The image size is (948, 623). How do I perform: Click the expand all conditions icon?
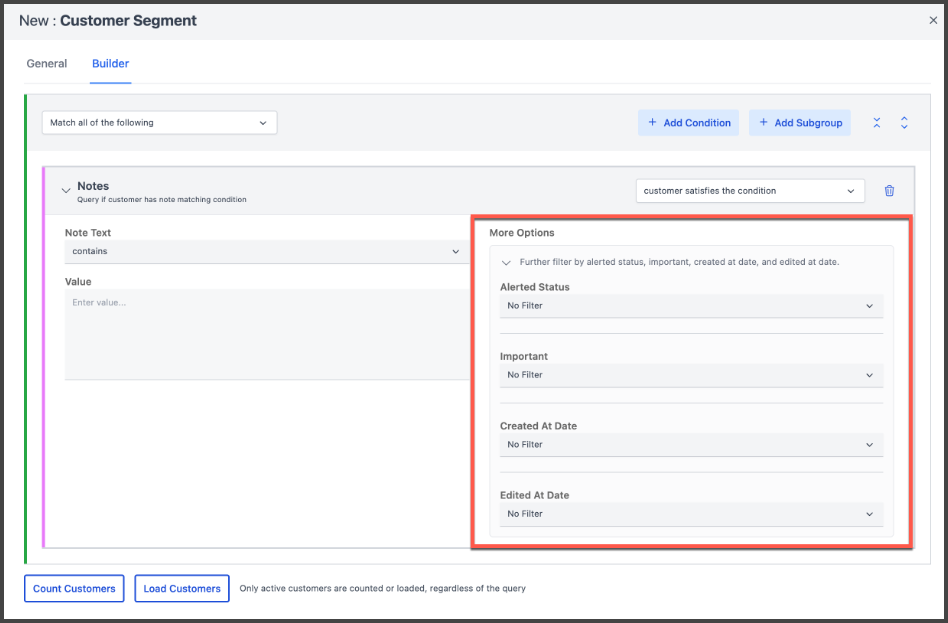coord(904,123)
